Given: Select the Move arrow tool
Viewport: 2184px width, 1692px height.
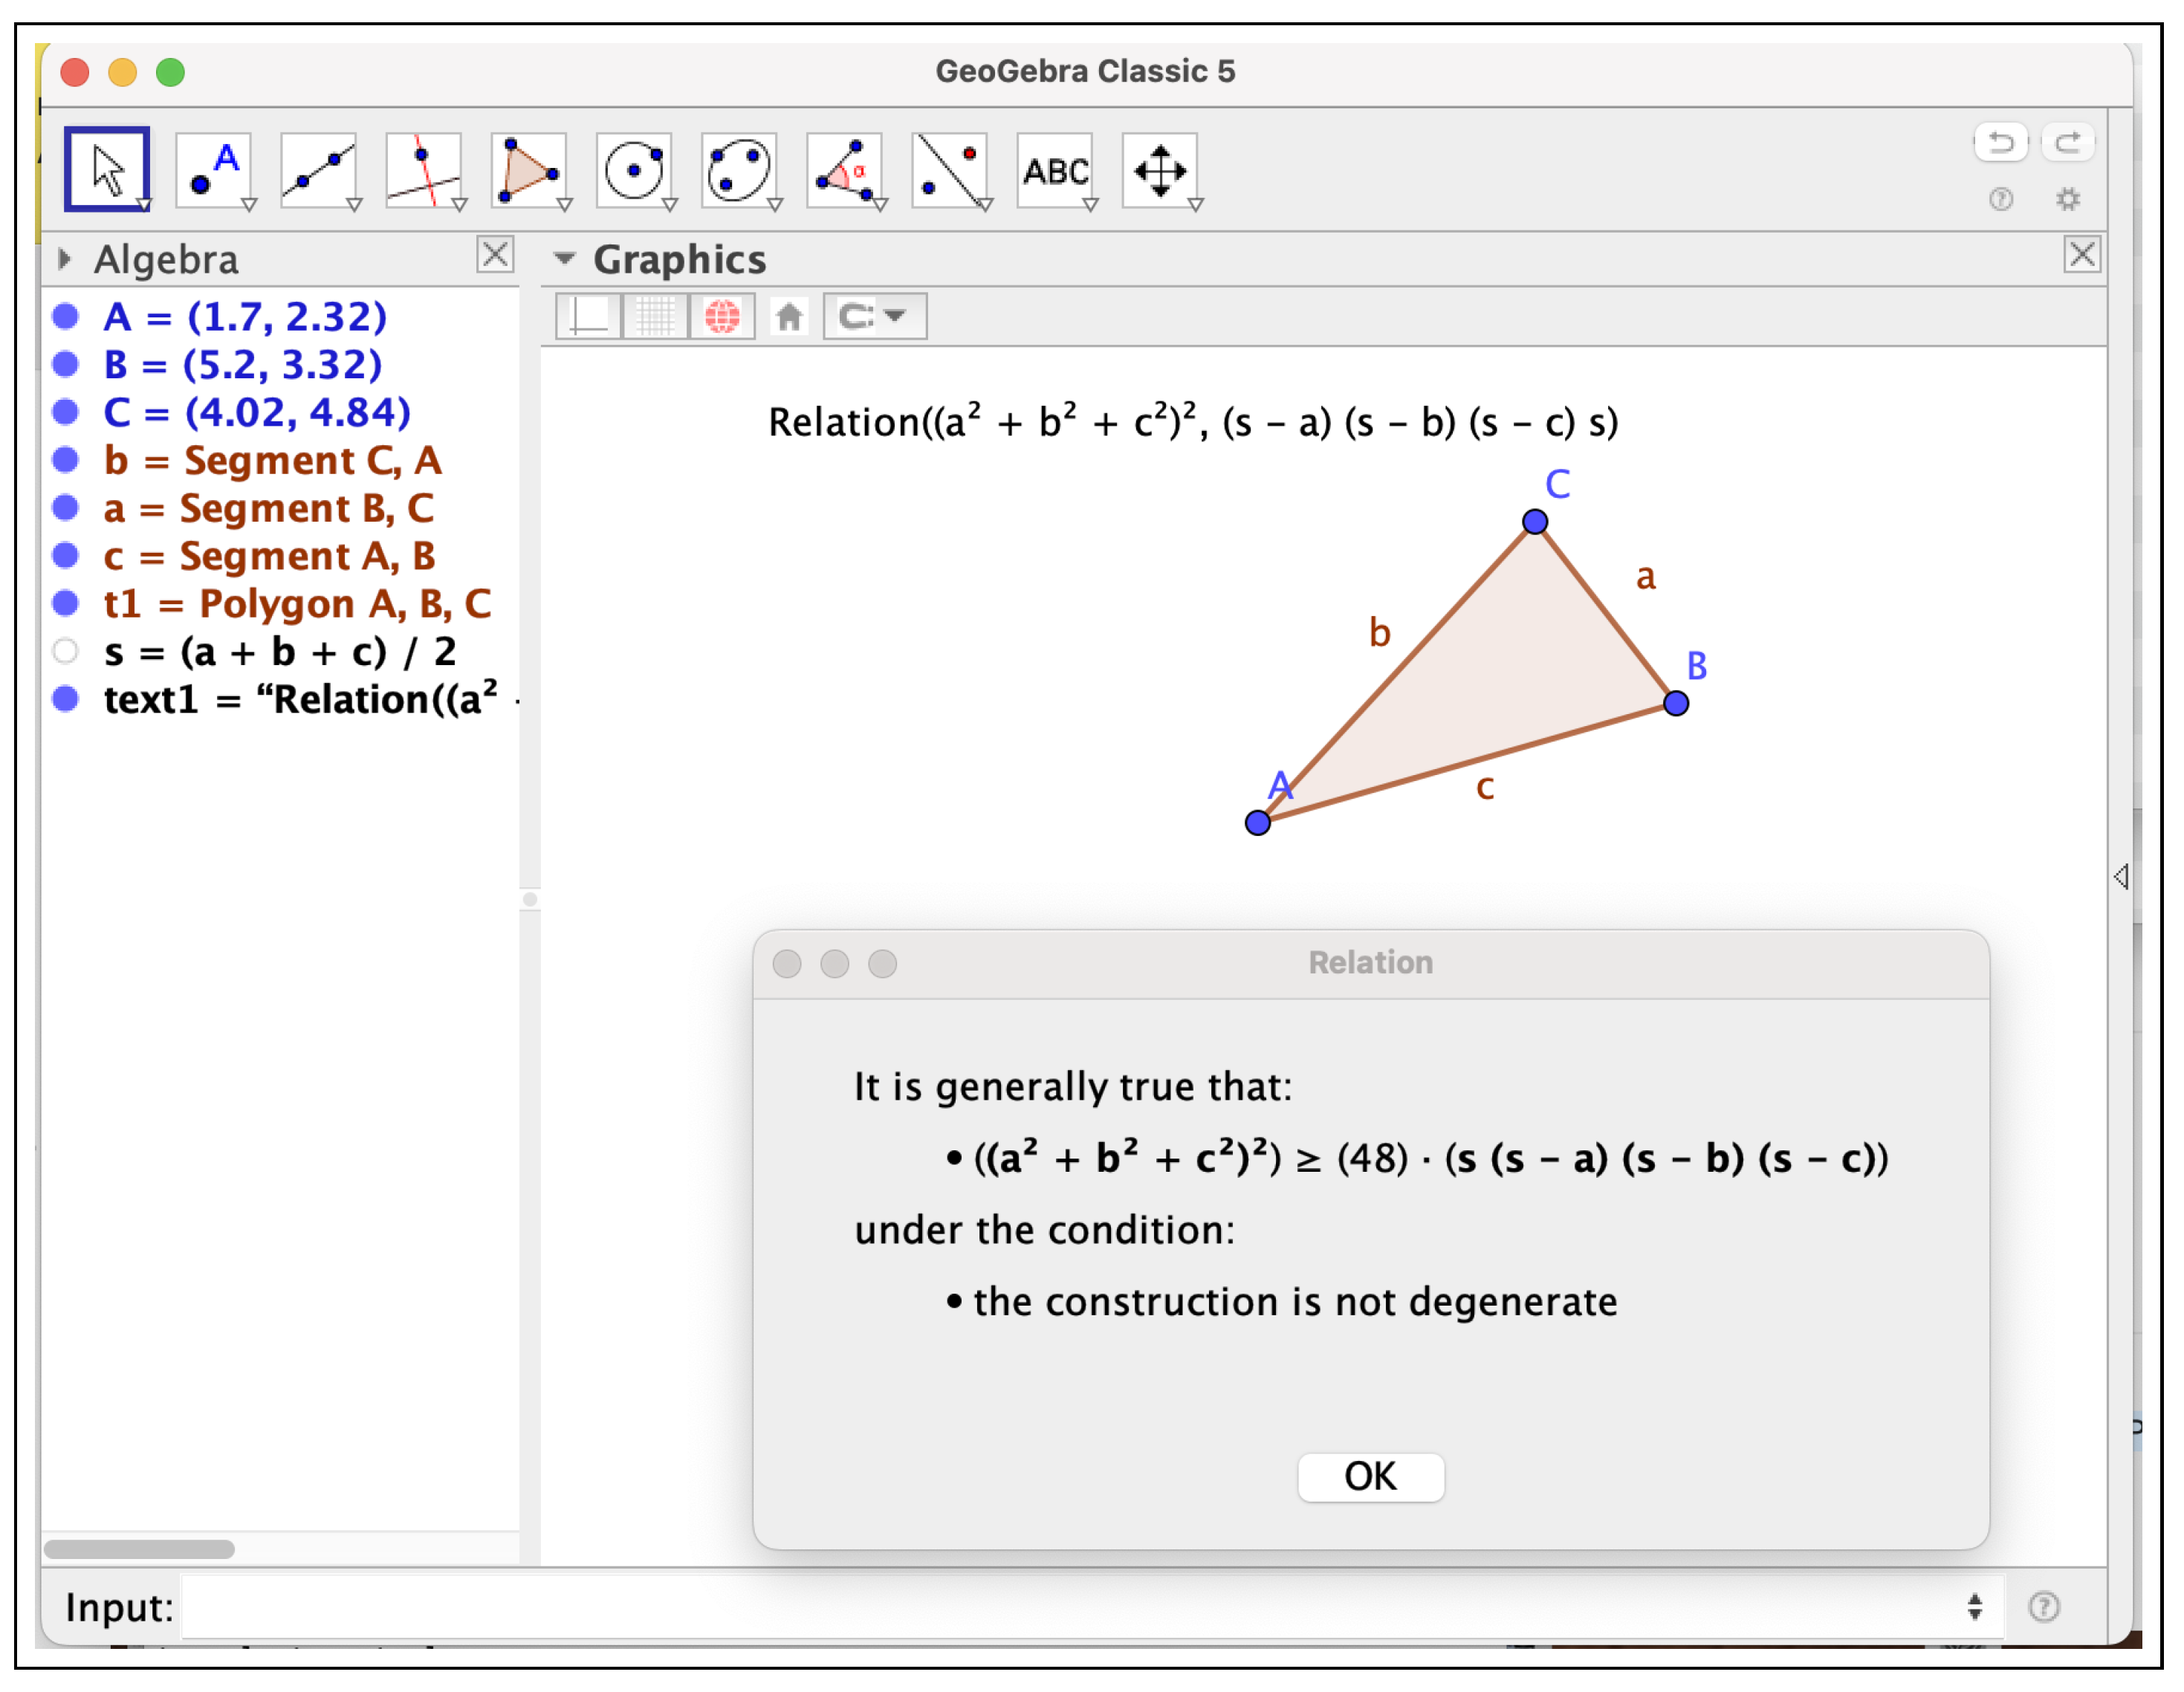Looking at the screenshot, I should coord(107,169).
